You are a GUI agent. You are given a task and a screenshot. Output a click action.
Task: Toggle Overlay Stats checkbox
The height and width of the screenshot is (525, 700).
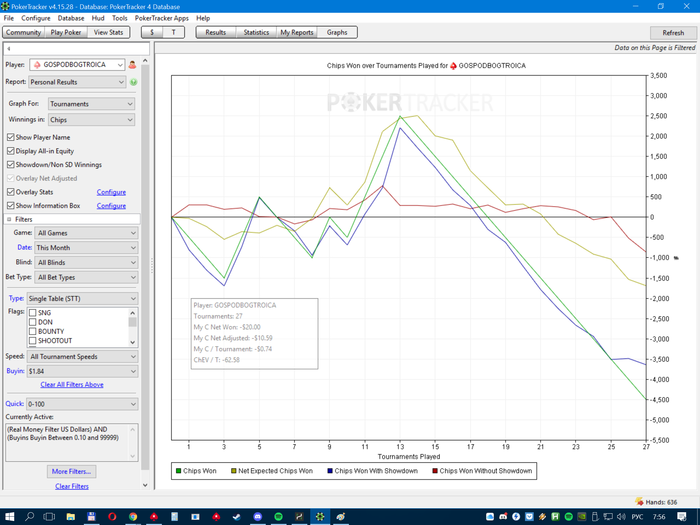click(11, 192)
